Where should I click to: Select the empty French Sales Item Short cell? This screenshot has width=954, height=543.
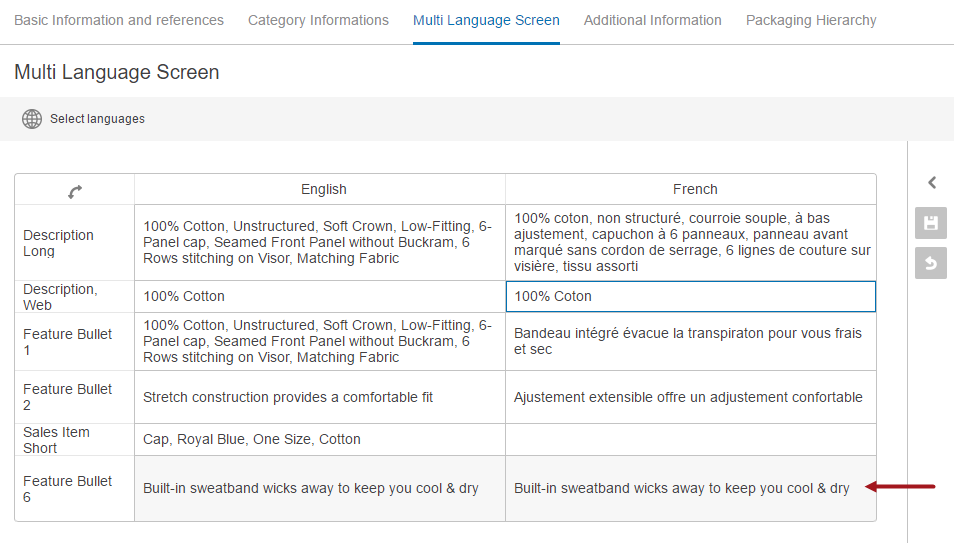click(691, 440)
